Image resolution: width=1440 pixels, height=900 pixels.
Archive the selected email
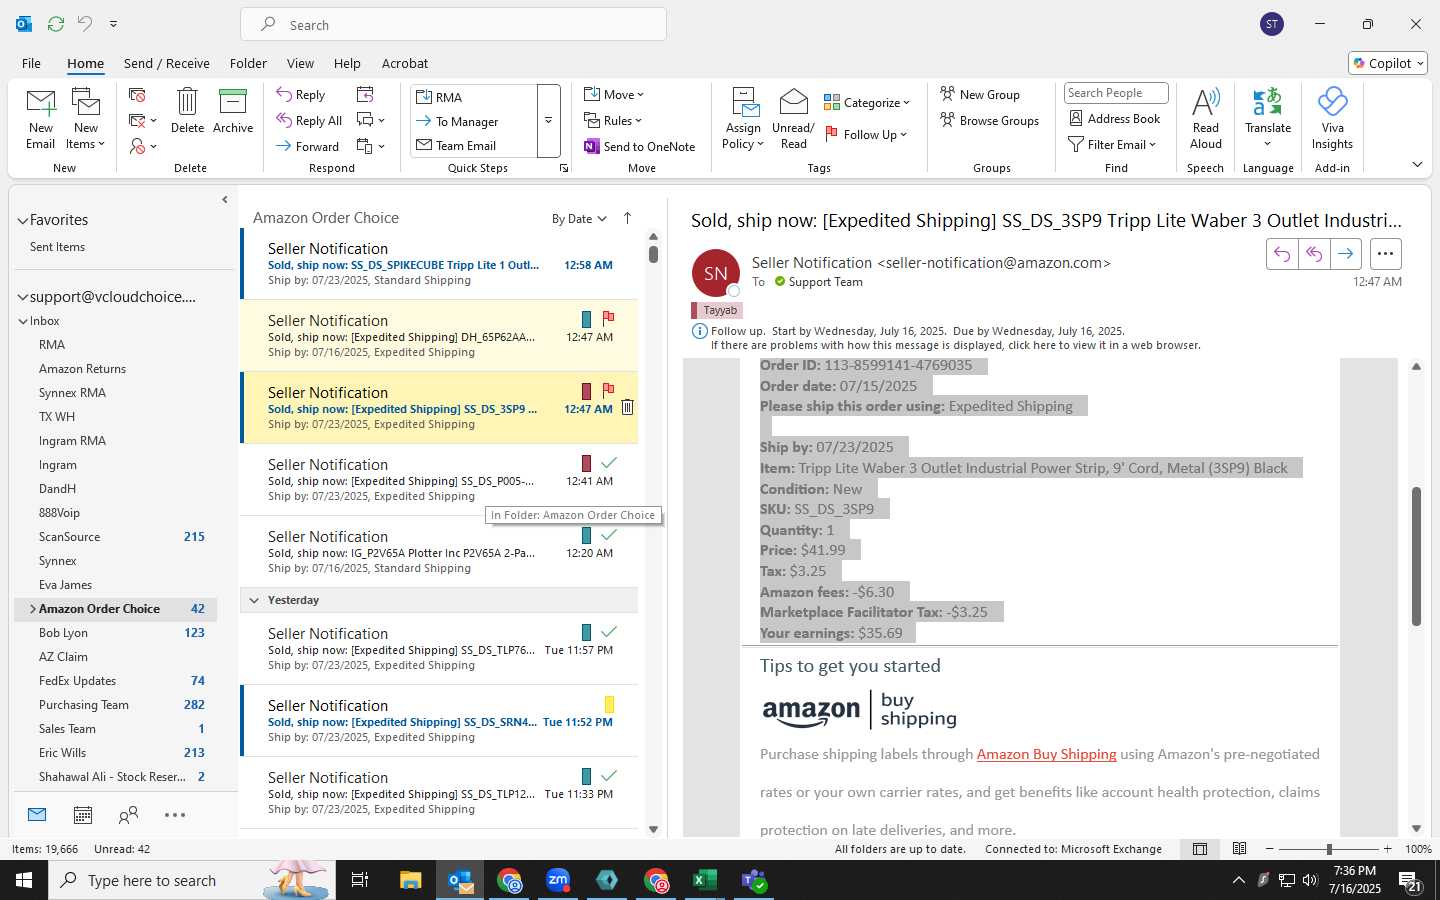[233, 110]
